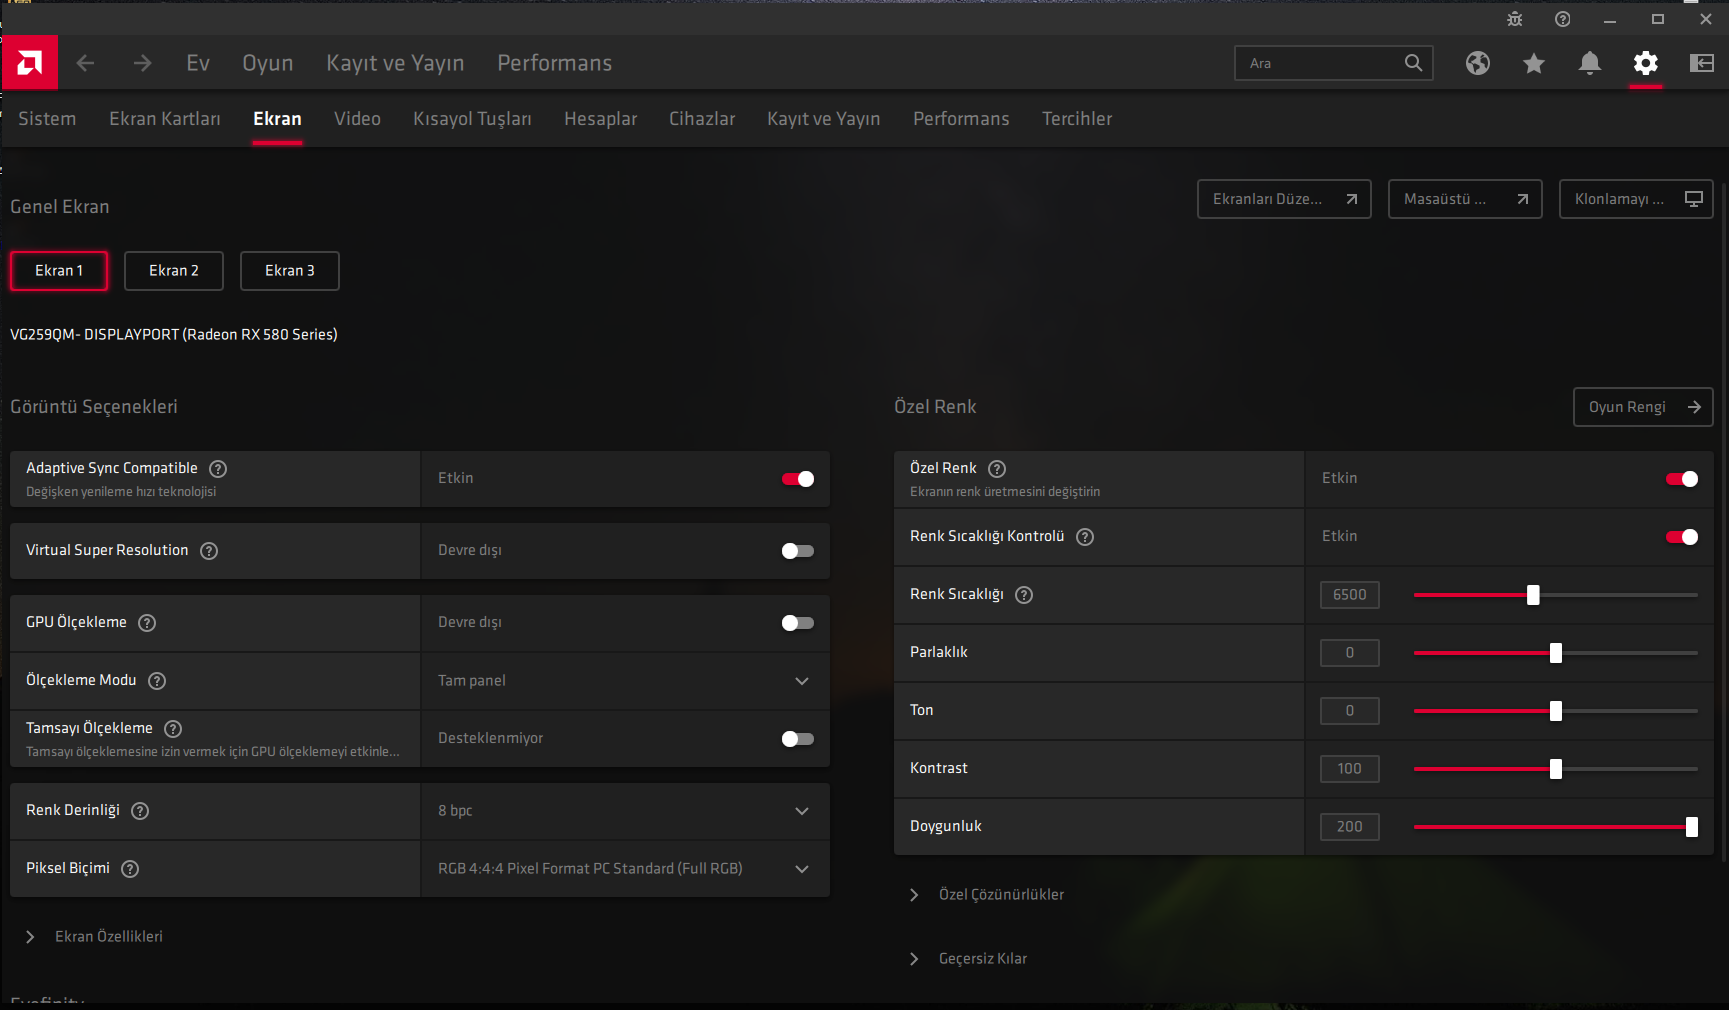This screenshot has height=1010, width=1729.
Task: Select Ekran 1 button
Action: [x=59, y=271]
